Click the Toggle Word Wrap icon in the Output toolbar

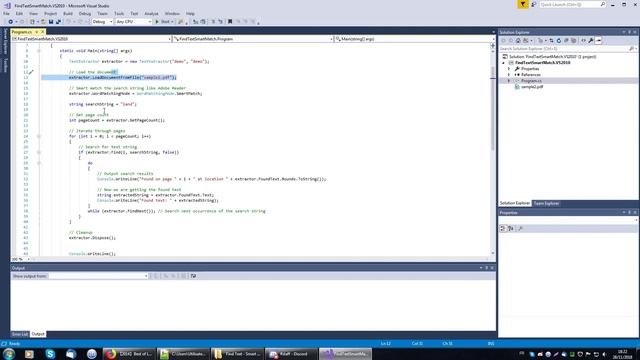[x=193, y=276]
